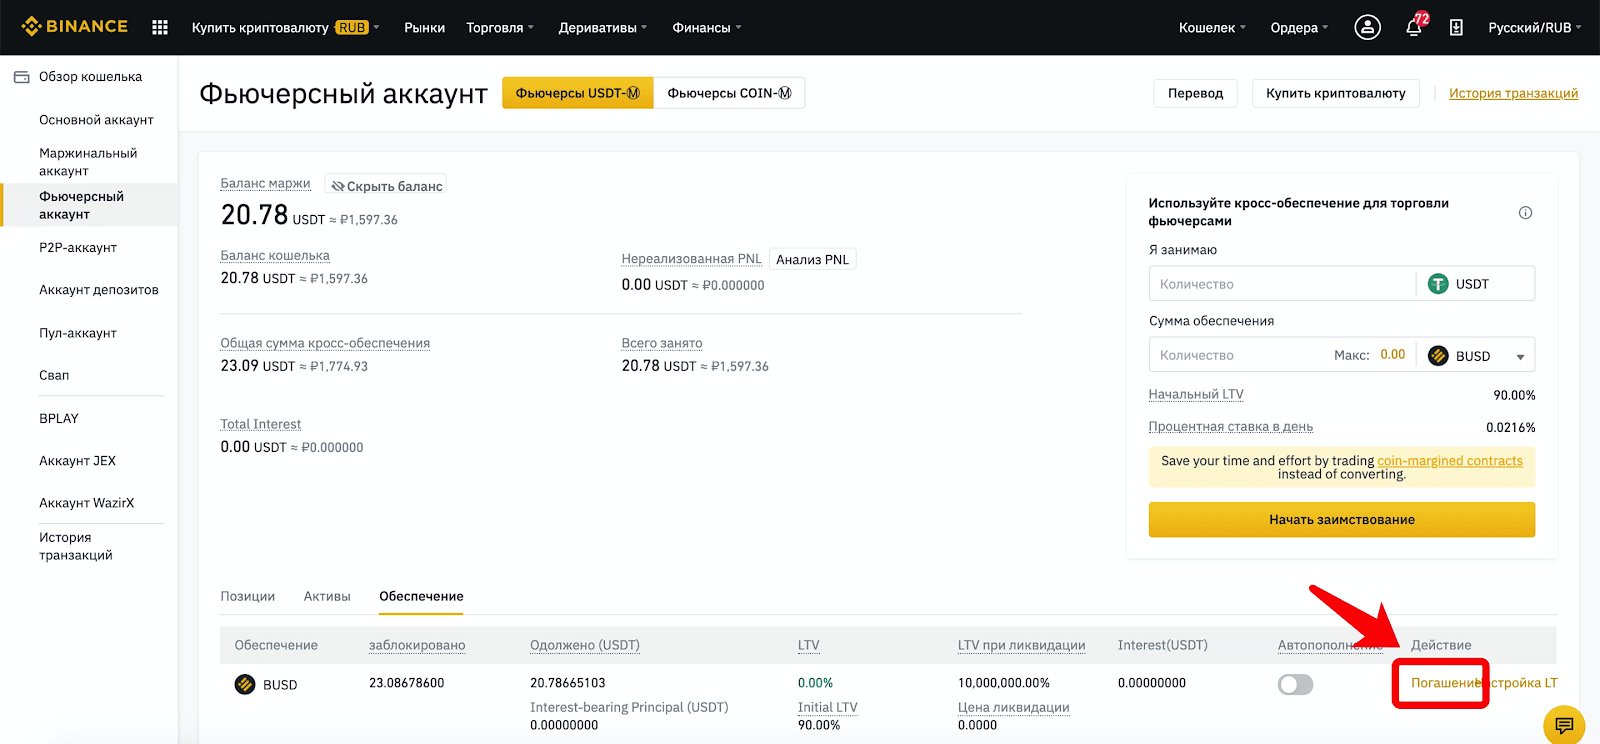Screen dimensions: 1600x744
Task: Click the BUSD coin icon in collateral field
Action: point(1438,355)
